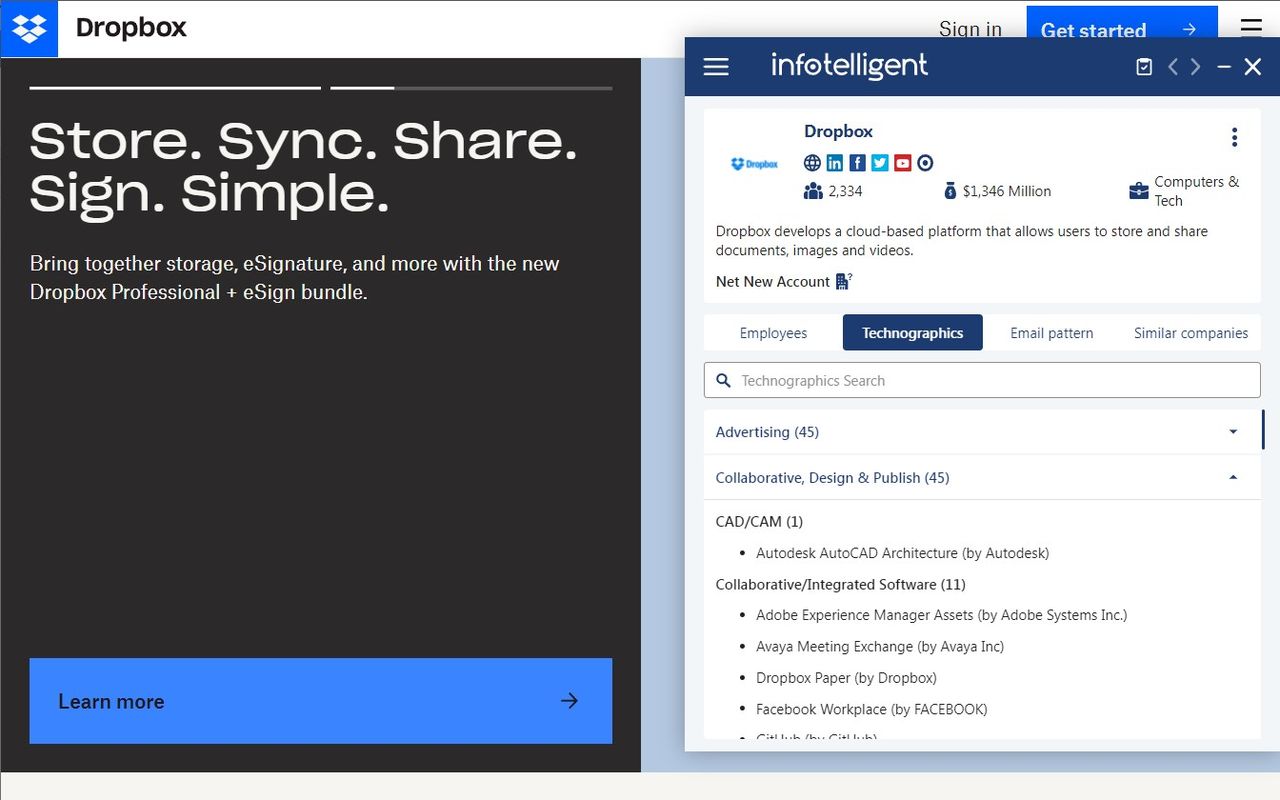Click the 2,334 employee count value

(x=845, y=191)
